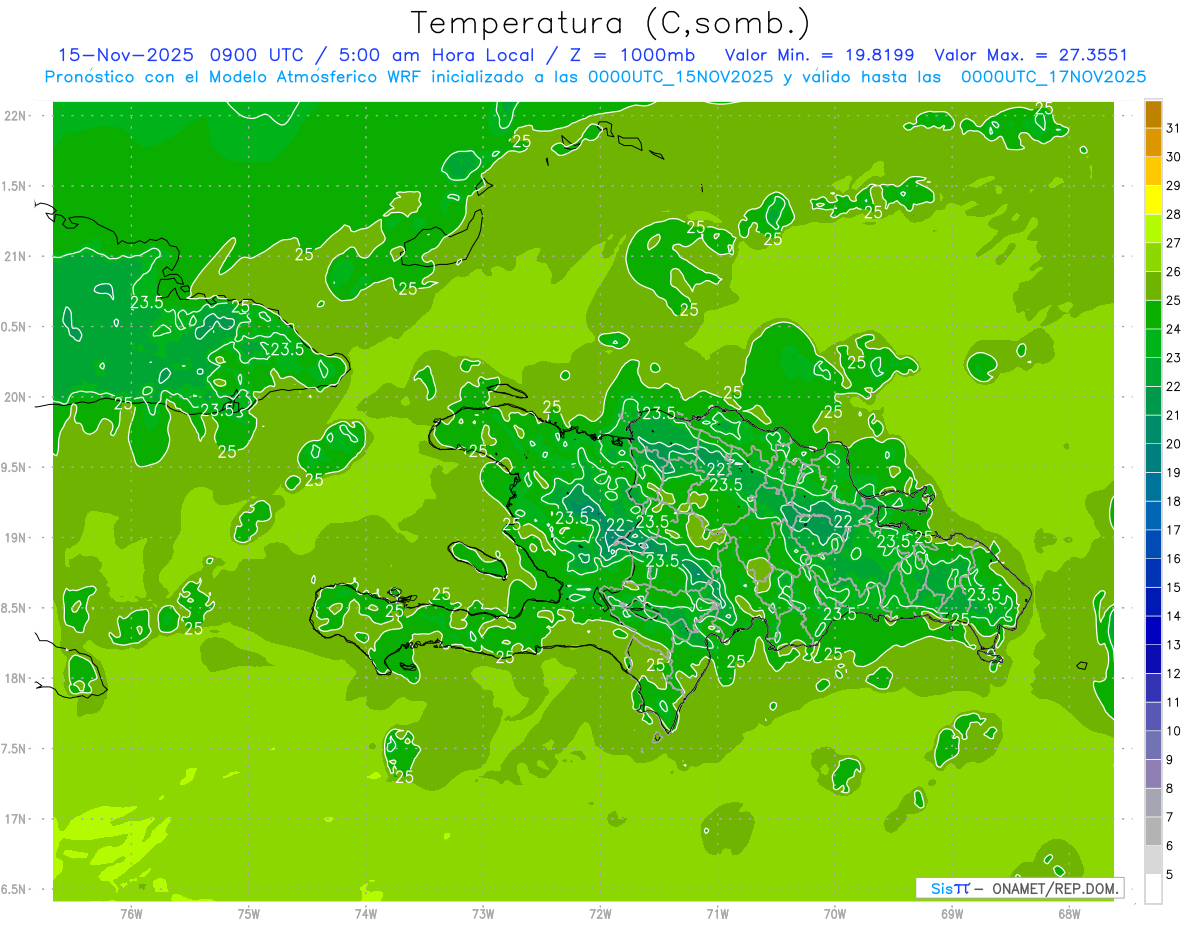Image resolution: width=1200 pixels, height=927 pixels.
Task: Click the "31" color scale label
Action: pos(1174,128)
